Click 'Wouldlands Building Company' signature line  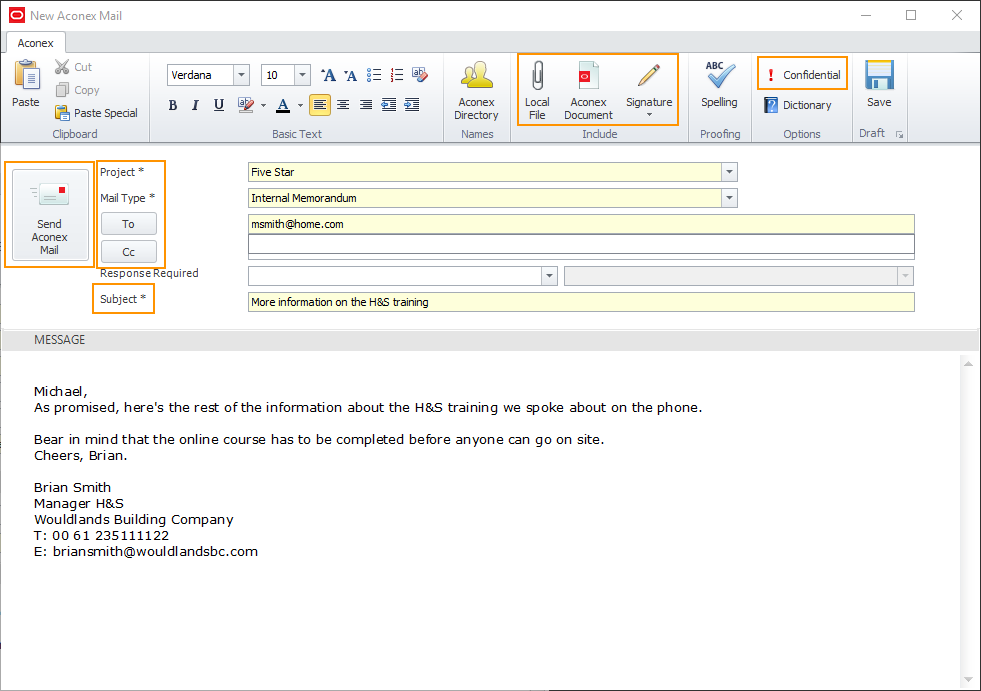tap(134, 520)
